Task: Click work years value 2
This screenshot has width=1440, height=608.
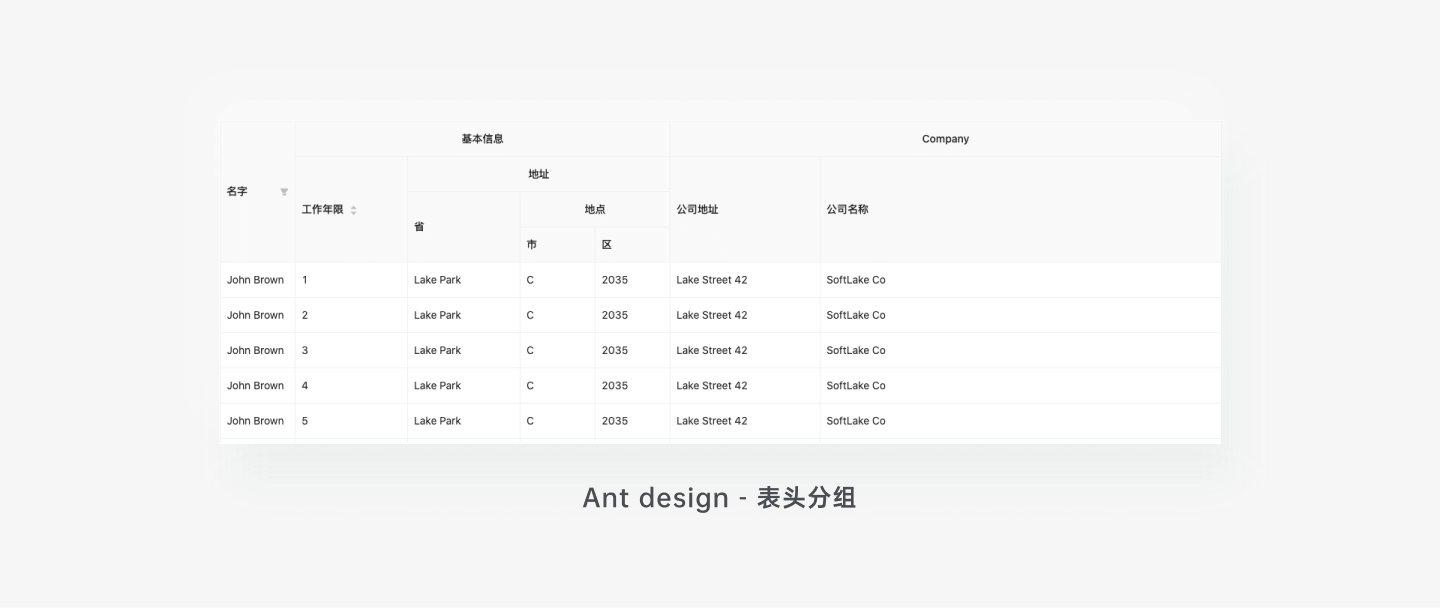Action: [305, 315]
